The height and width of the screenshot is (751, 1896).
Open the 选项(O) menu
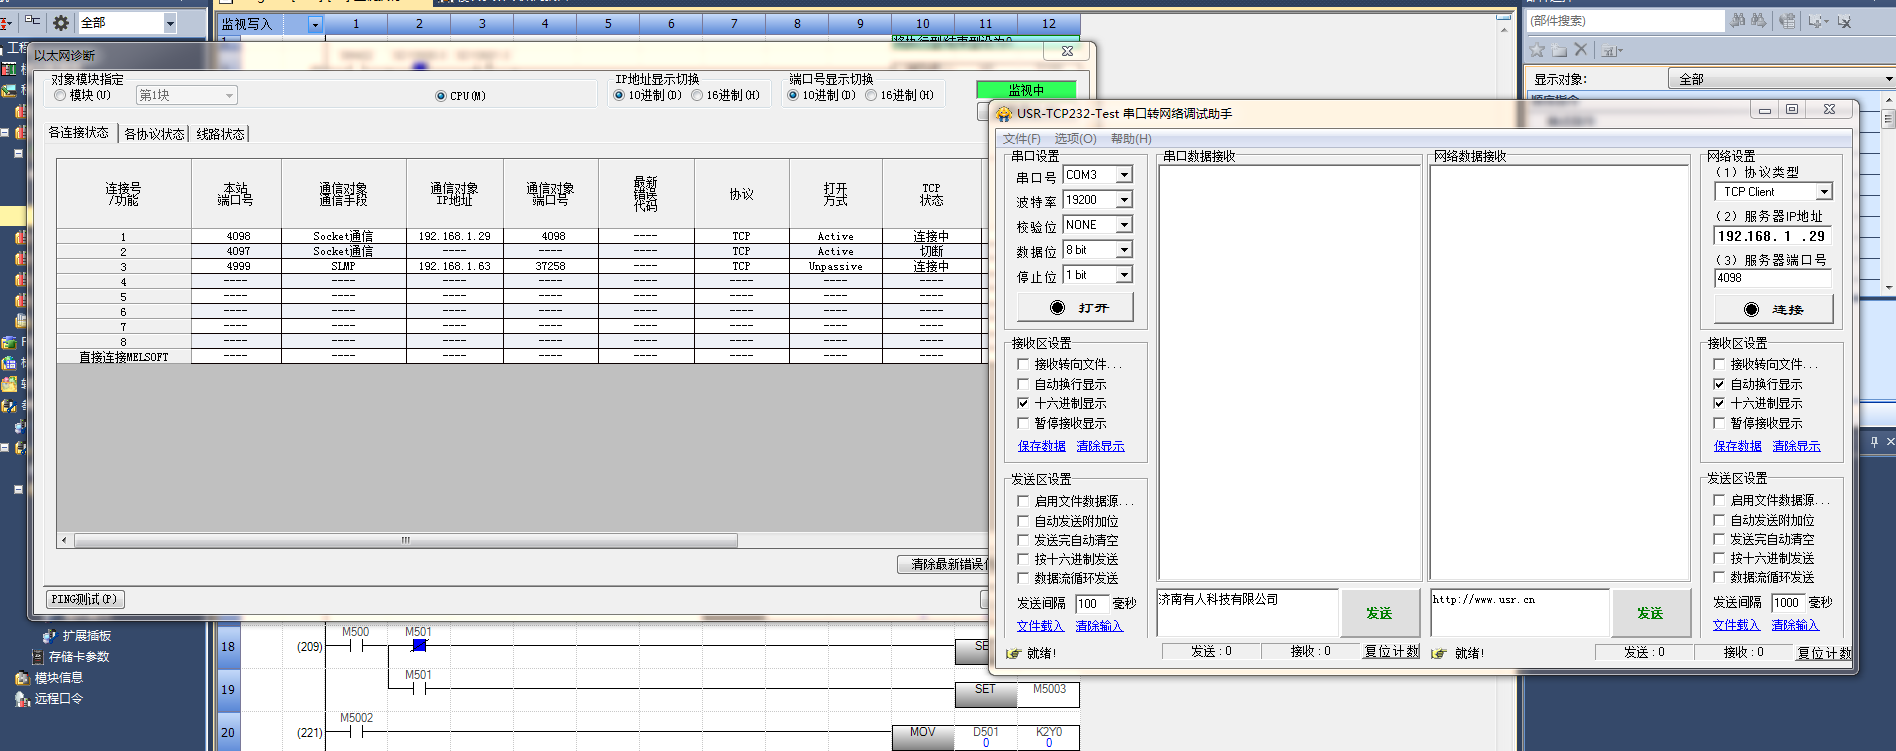pos(1075,139)
